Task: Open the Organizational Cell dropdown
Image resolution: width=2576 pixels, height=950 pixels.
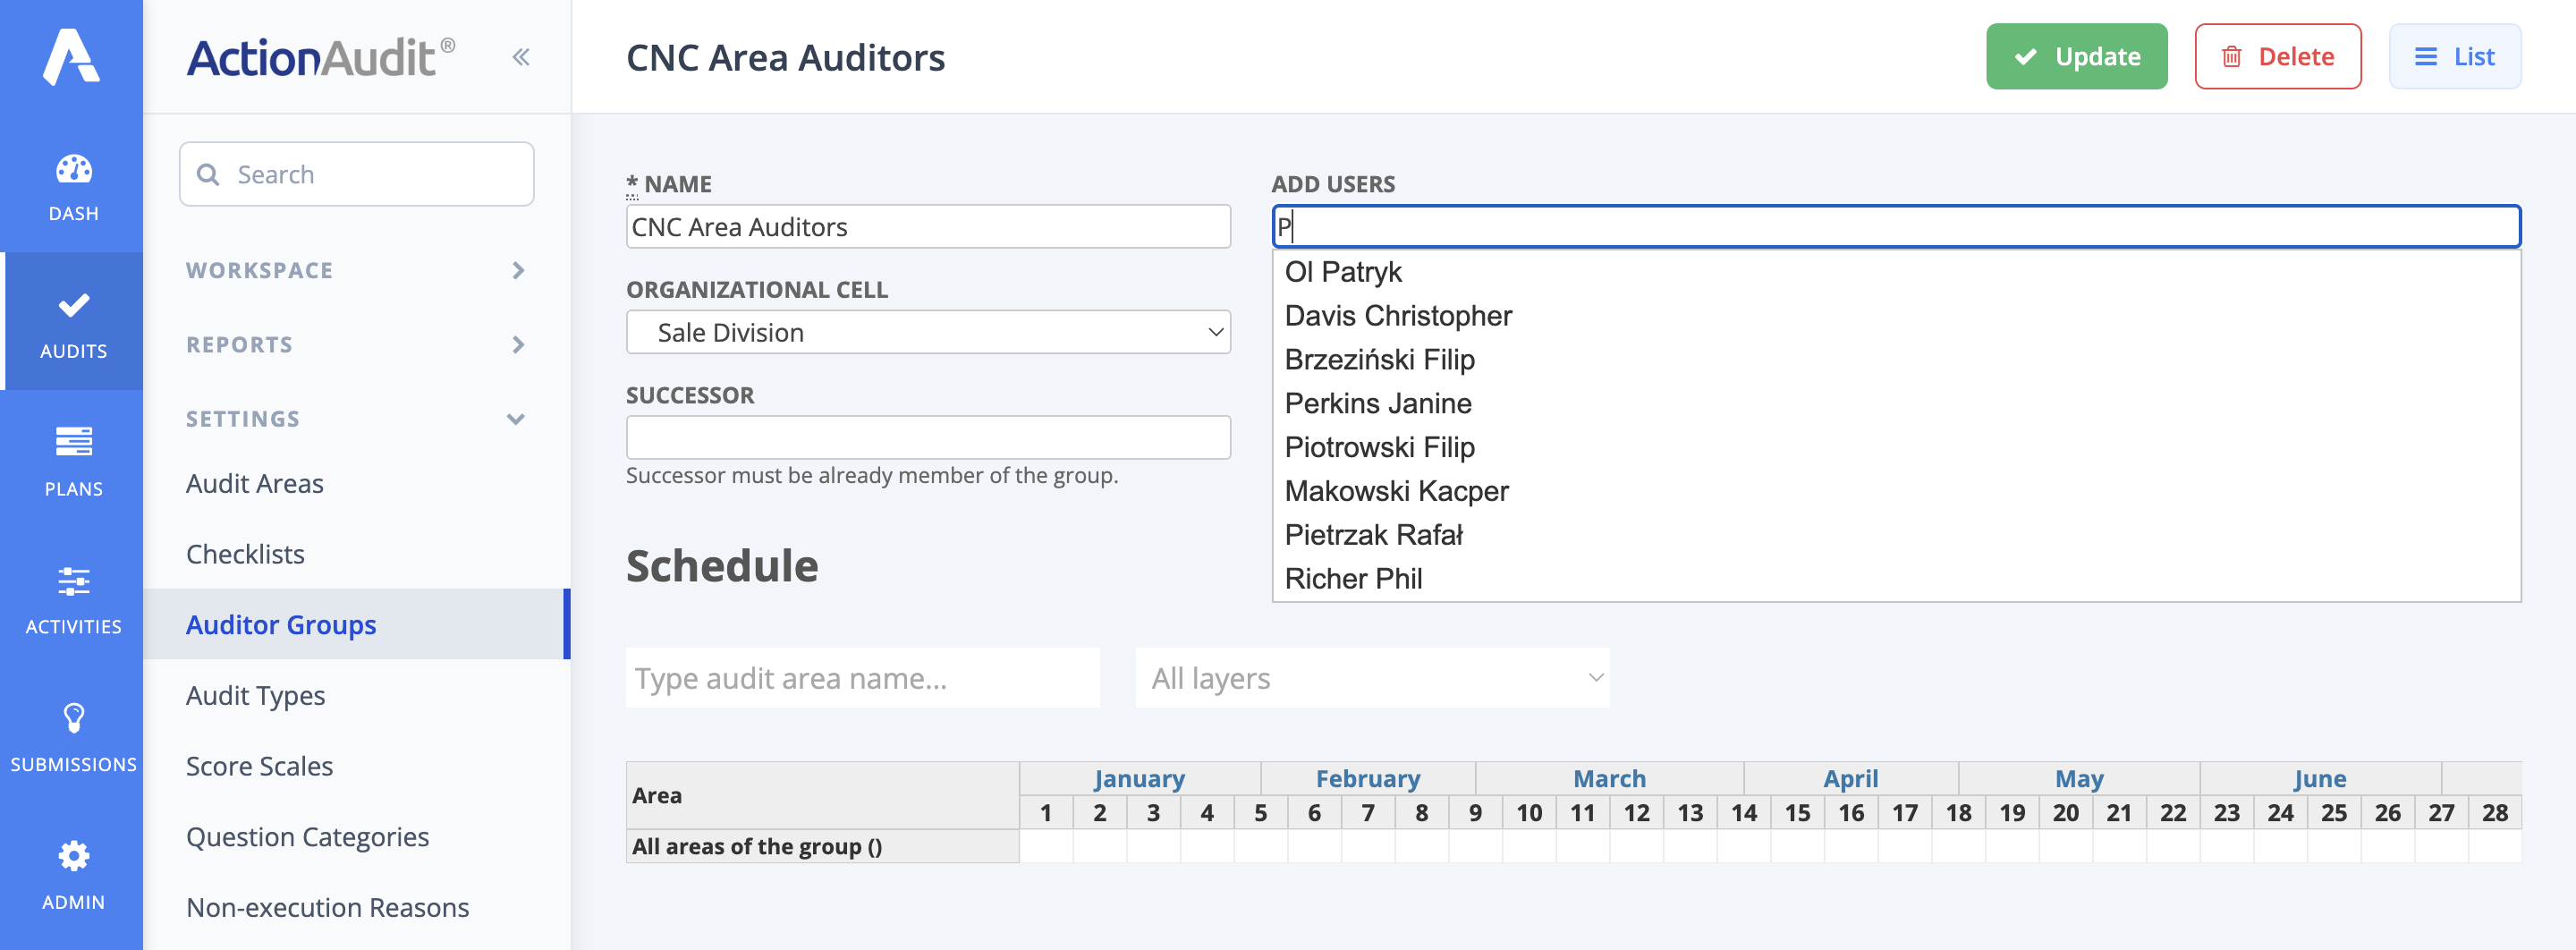Action: [x=927, y=331]
